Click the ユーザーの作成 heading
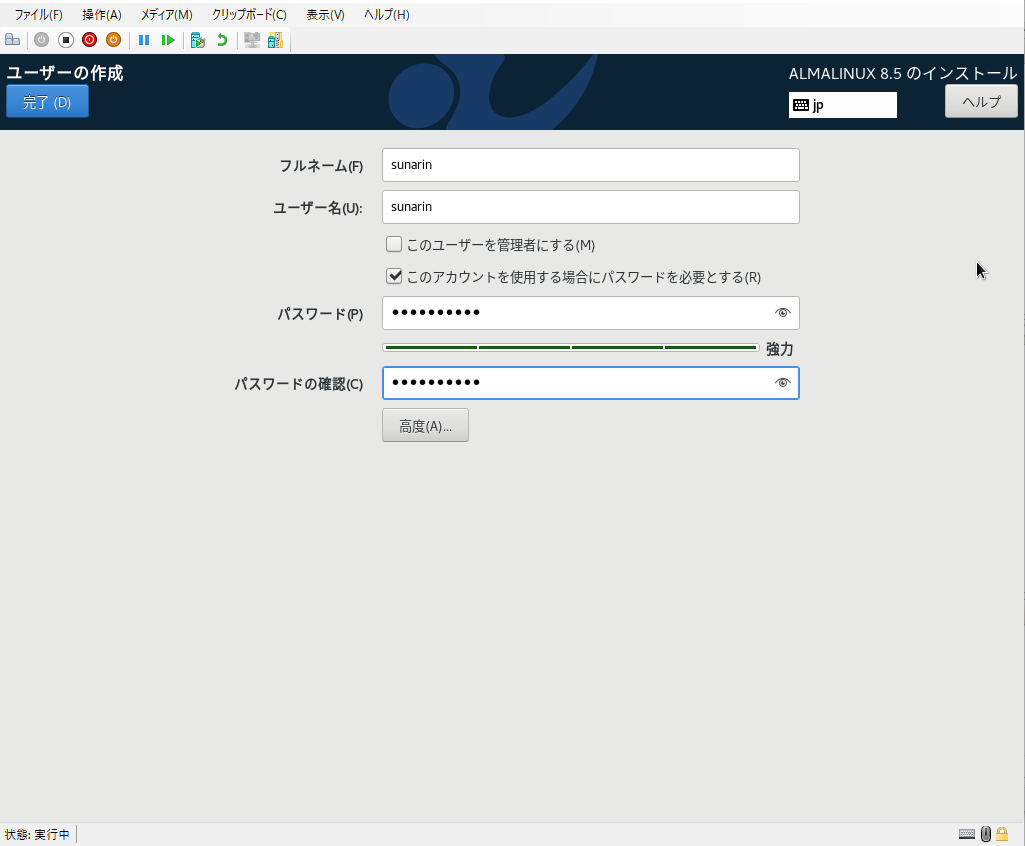 click(x=65, y=73)
